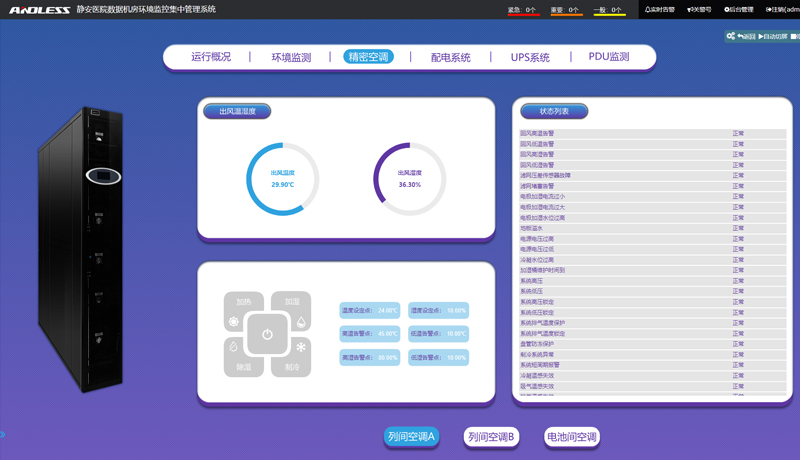Select the 配电系统 tab
This screenshot has height=460, width=800.
click(450, 57)
